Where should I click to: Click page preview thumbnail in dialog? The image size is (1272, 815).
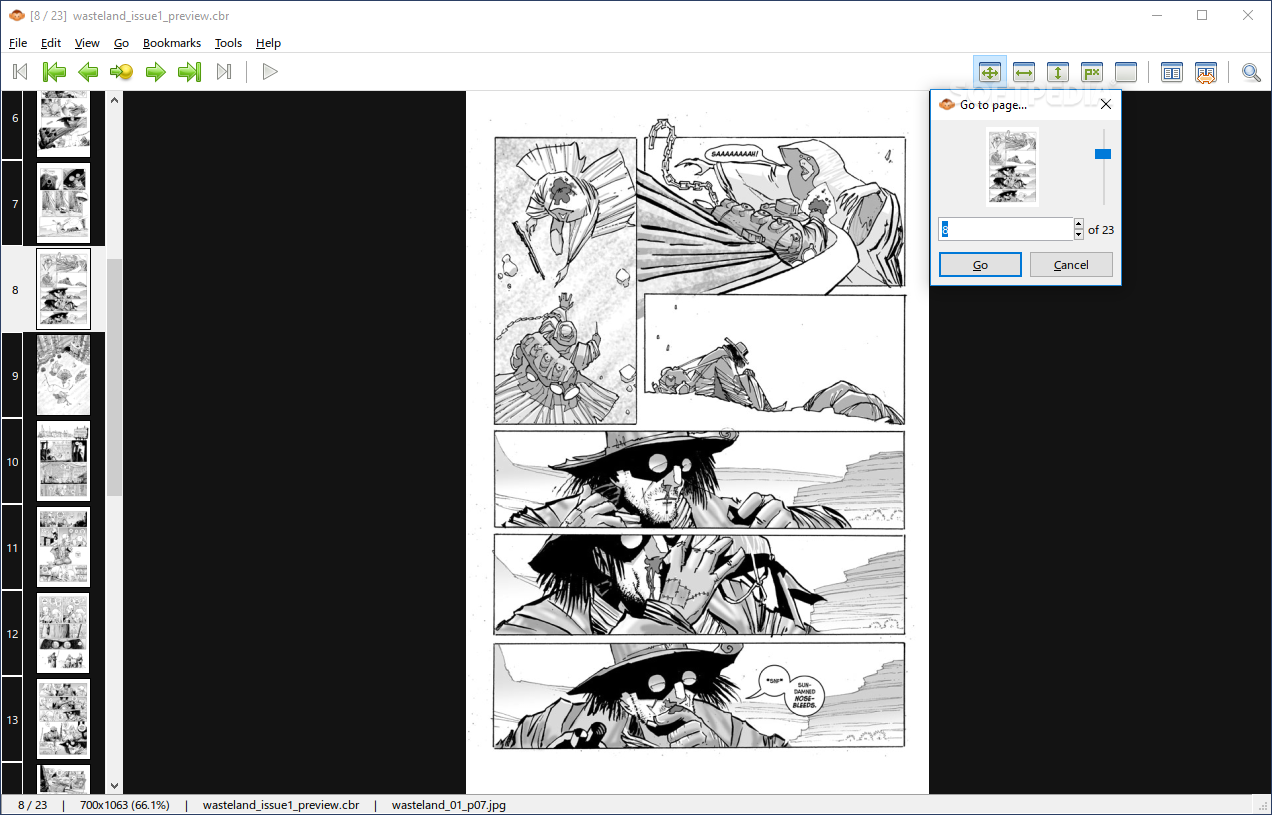coord(1012,167)
